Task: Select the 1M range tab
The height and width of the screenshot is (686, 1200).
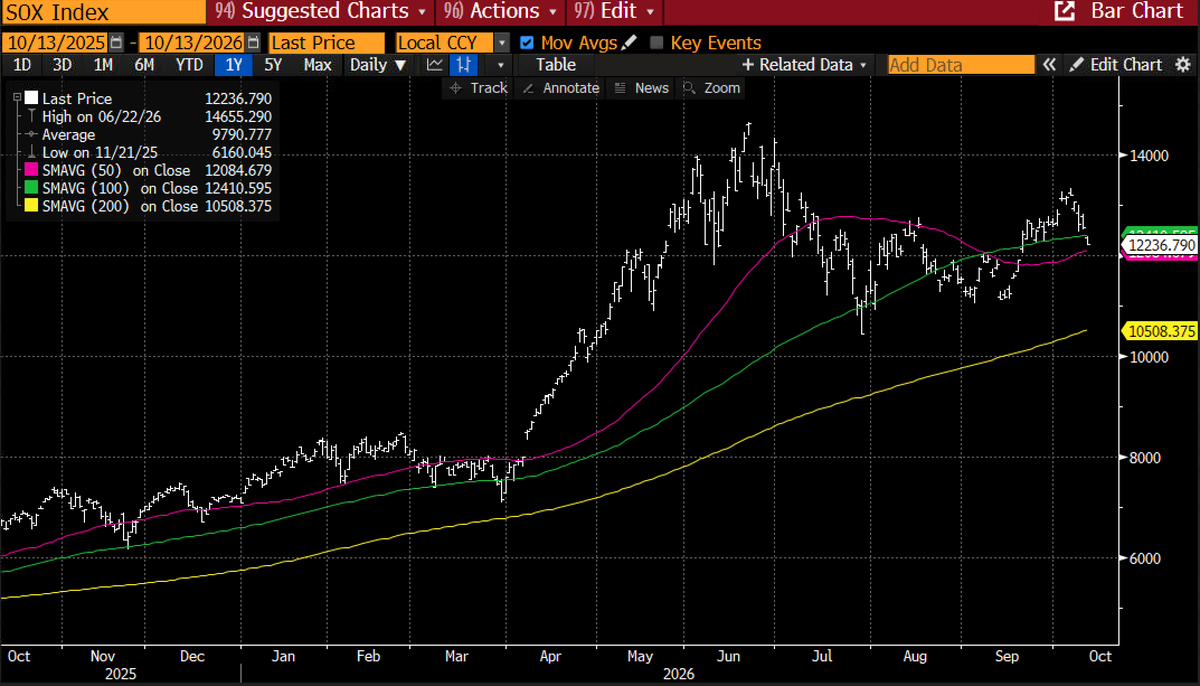Action: (103, 65)
